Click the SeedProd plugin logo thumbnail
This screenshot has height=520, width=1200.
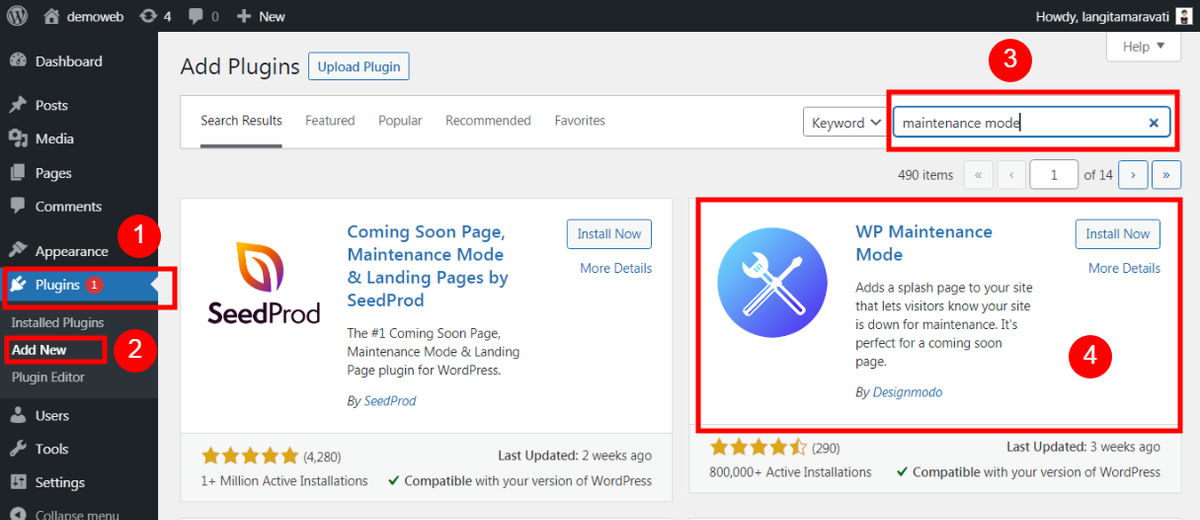(x=264, y=282)
